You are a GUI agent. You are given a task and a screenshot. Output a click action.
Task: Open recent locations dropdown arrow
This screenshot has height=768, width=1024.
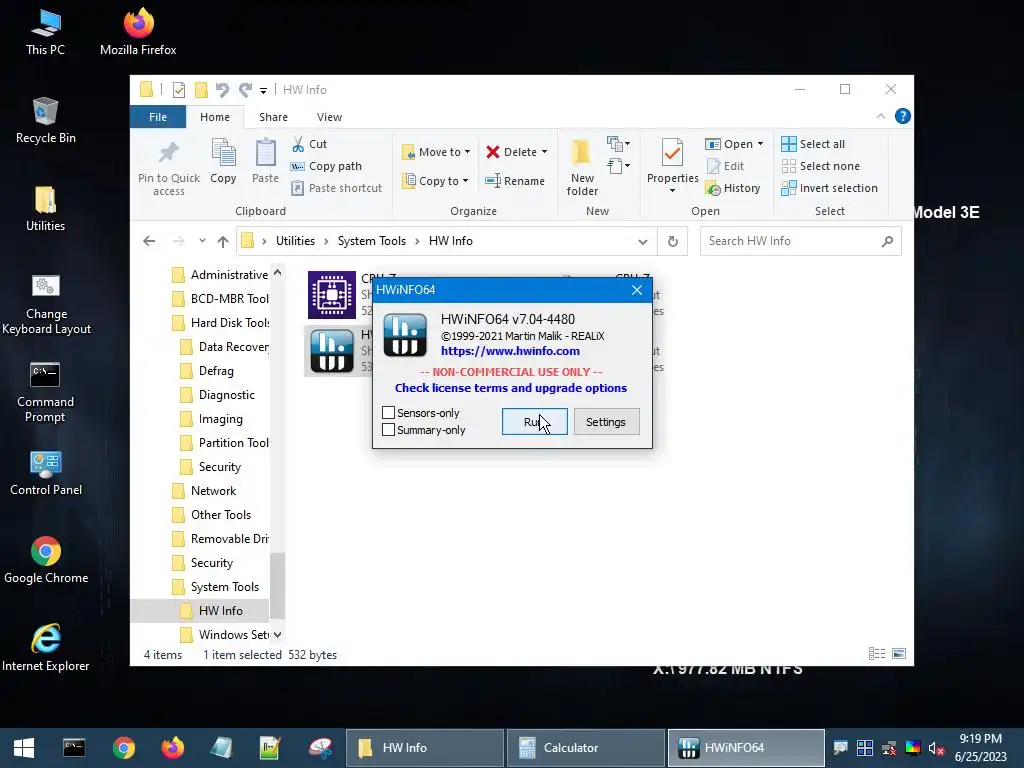click(x=202, y=241)
